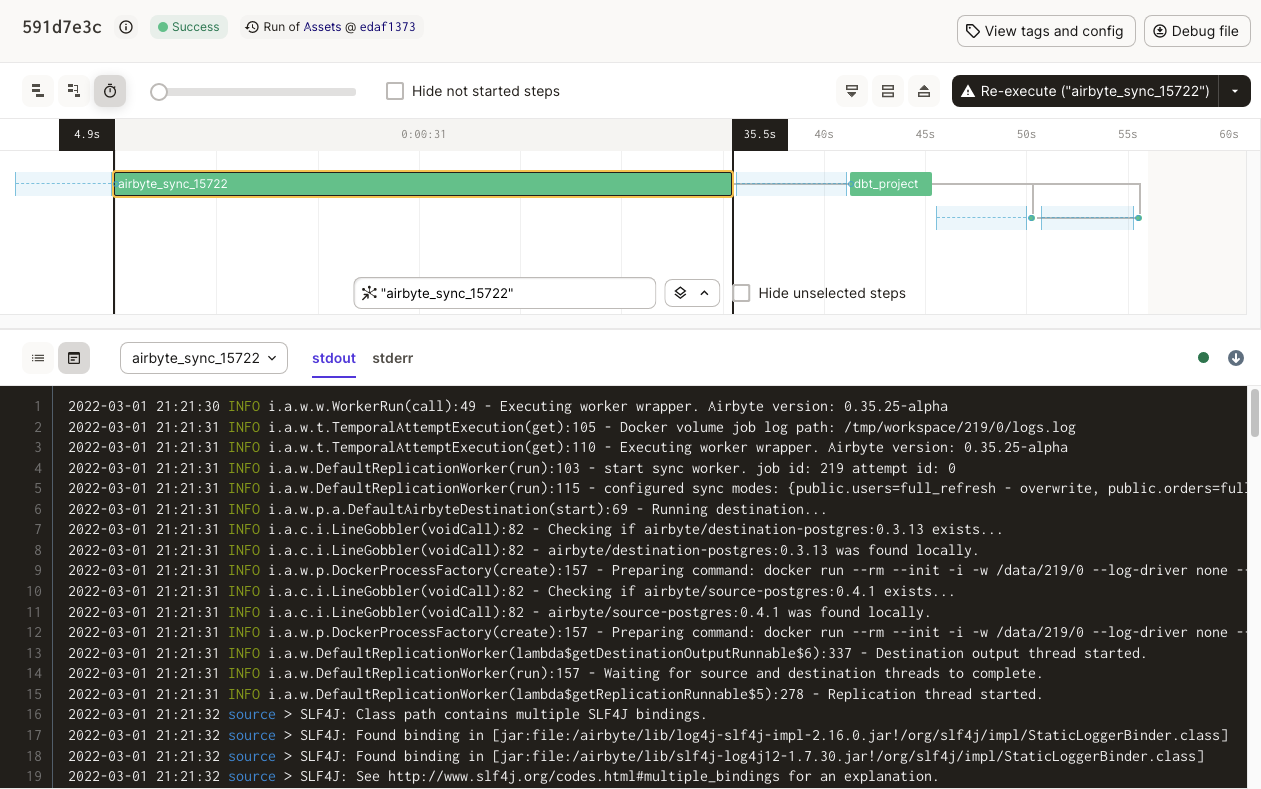Open the edaf1373 snapshot link
This screenshot has width=1261, height=789.
[388, 27]
